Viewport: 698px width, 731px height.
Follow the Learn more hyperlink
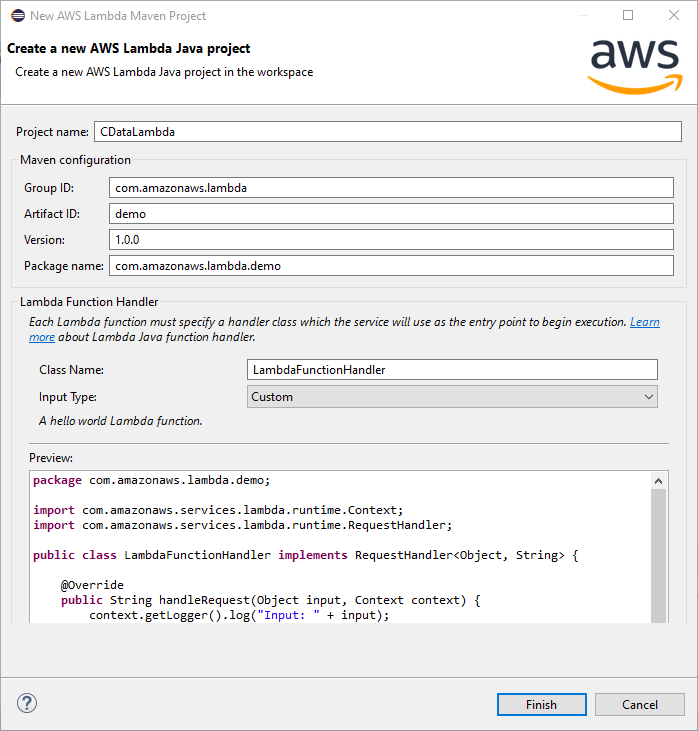[644, 322]
